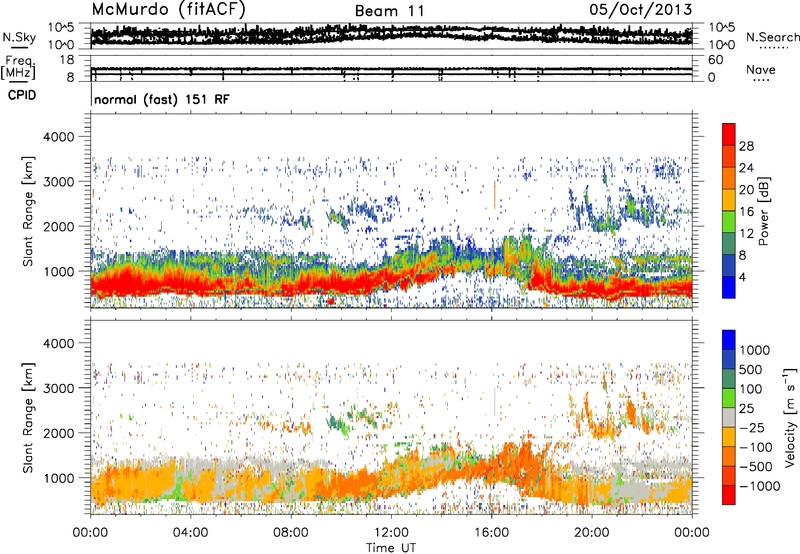Click the -1000 label on the velocity colorbar
Viewport: 800px width, 554px height.
coord(760,486)
